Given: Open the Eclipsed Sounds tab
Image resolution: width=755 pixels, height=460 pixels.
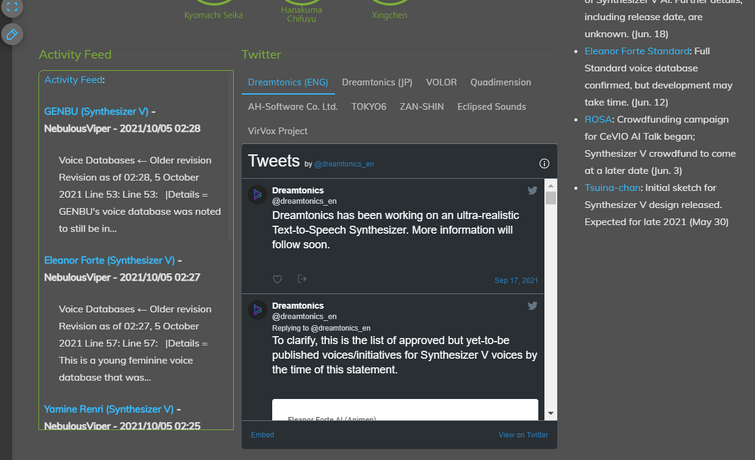Looking at the screenshot, I should [492, 106].
